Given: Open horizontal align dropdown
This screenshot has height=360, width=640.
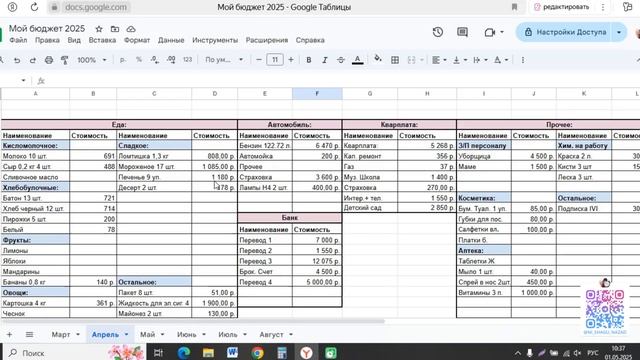Looking at the screenshot, I should (x=439, y=60).
